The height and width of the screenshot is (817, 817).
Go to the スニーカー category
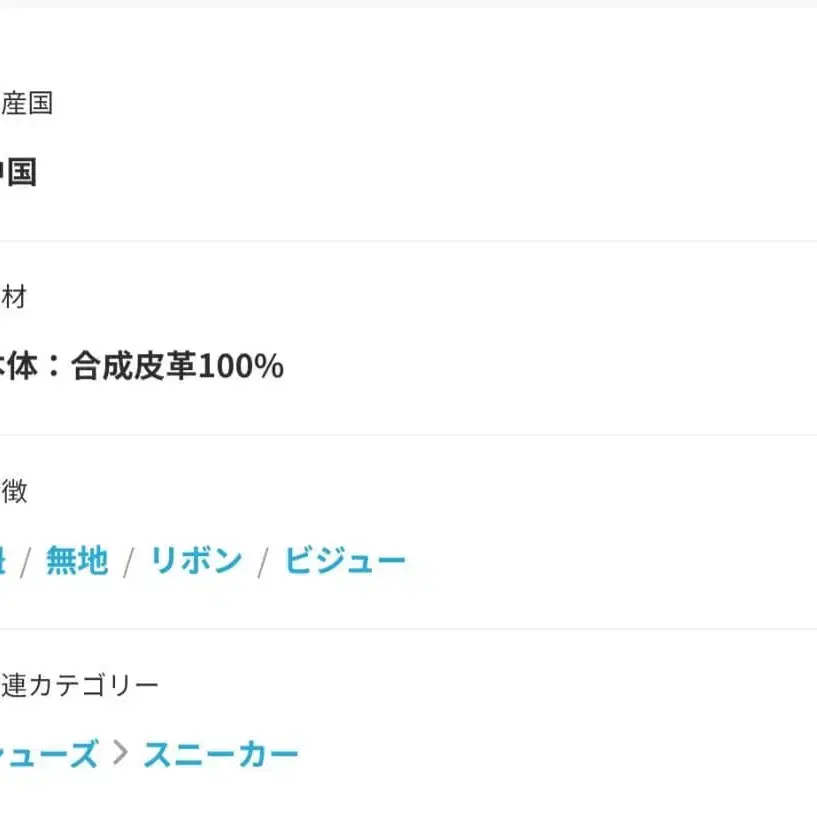[221, 754]
